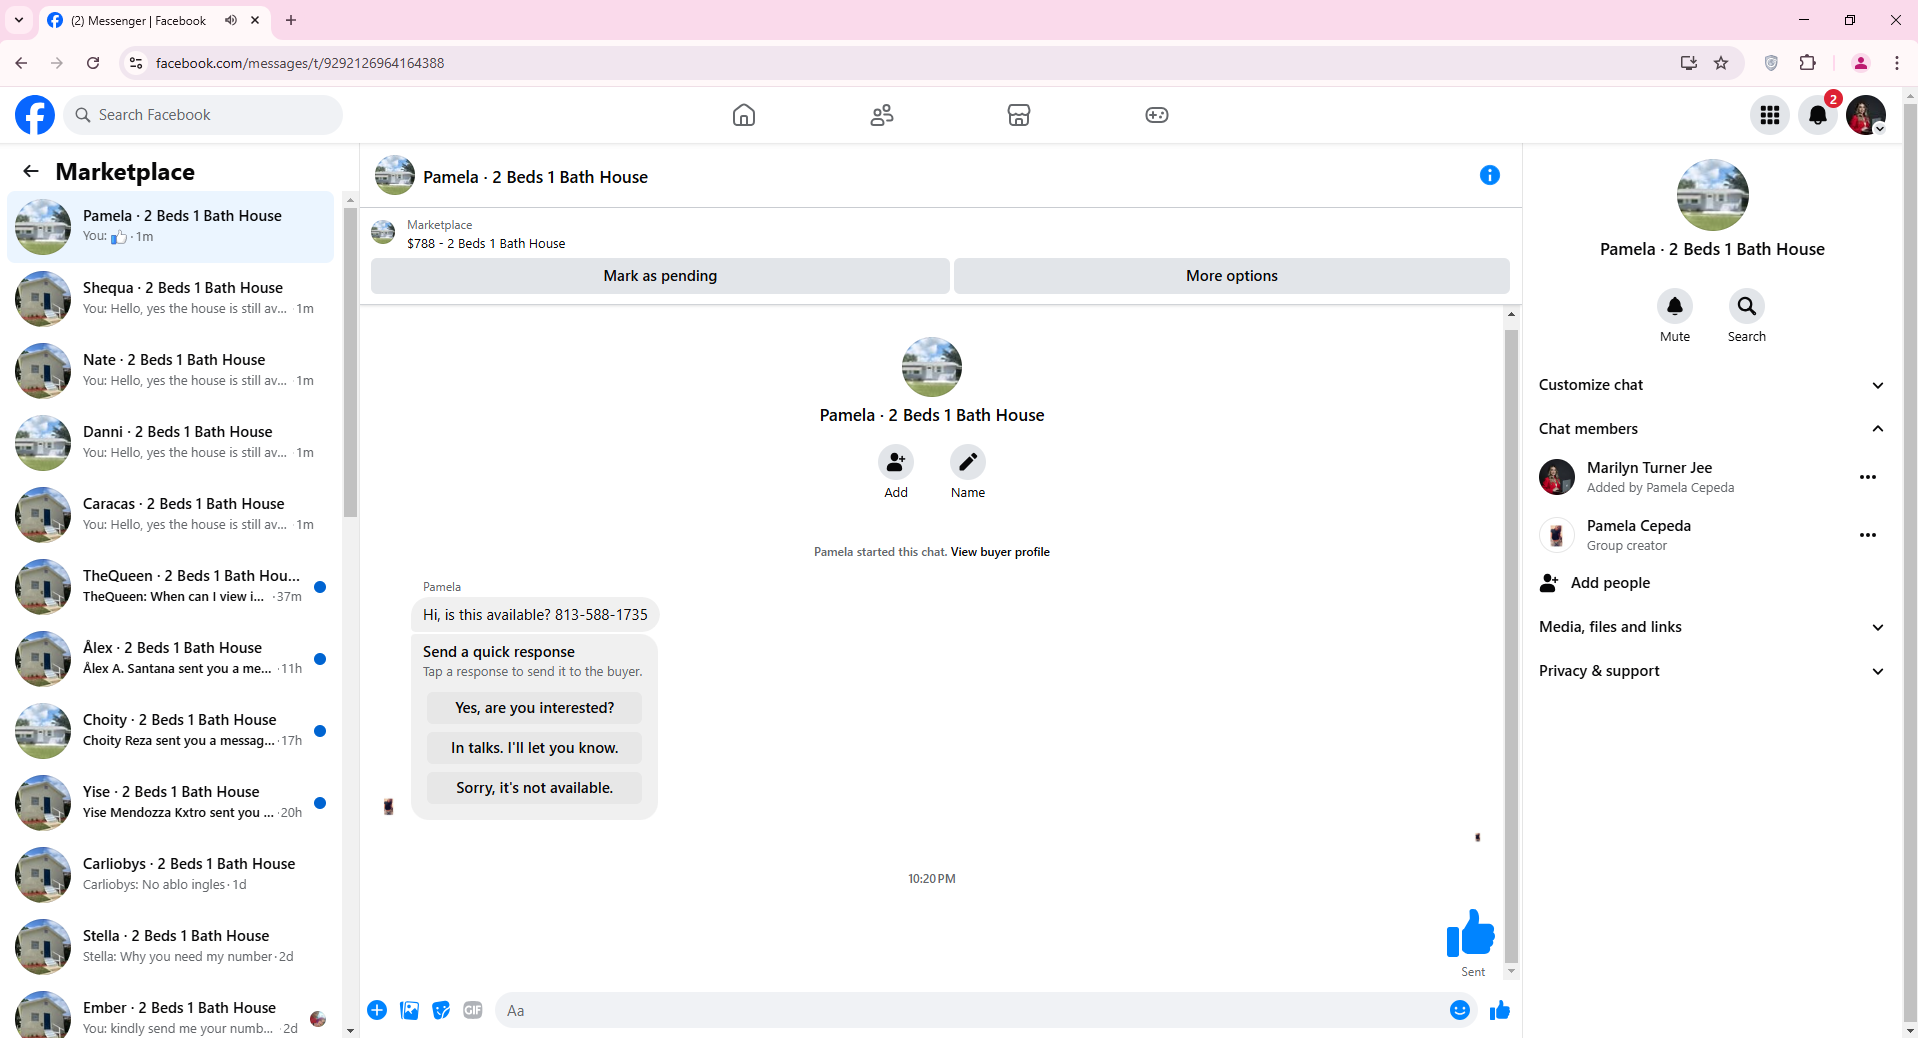The height and width of the screenshot is (1038, 1918).
Task: Open options for Marilyn Turner Jee
Action: coord(1868,477)
